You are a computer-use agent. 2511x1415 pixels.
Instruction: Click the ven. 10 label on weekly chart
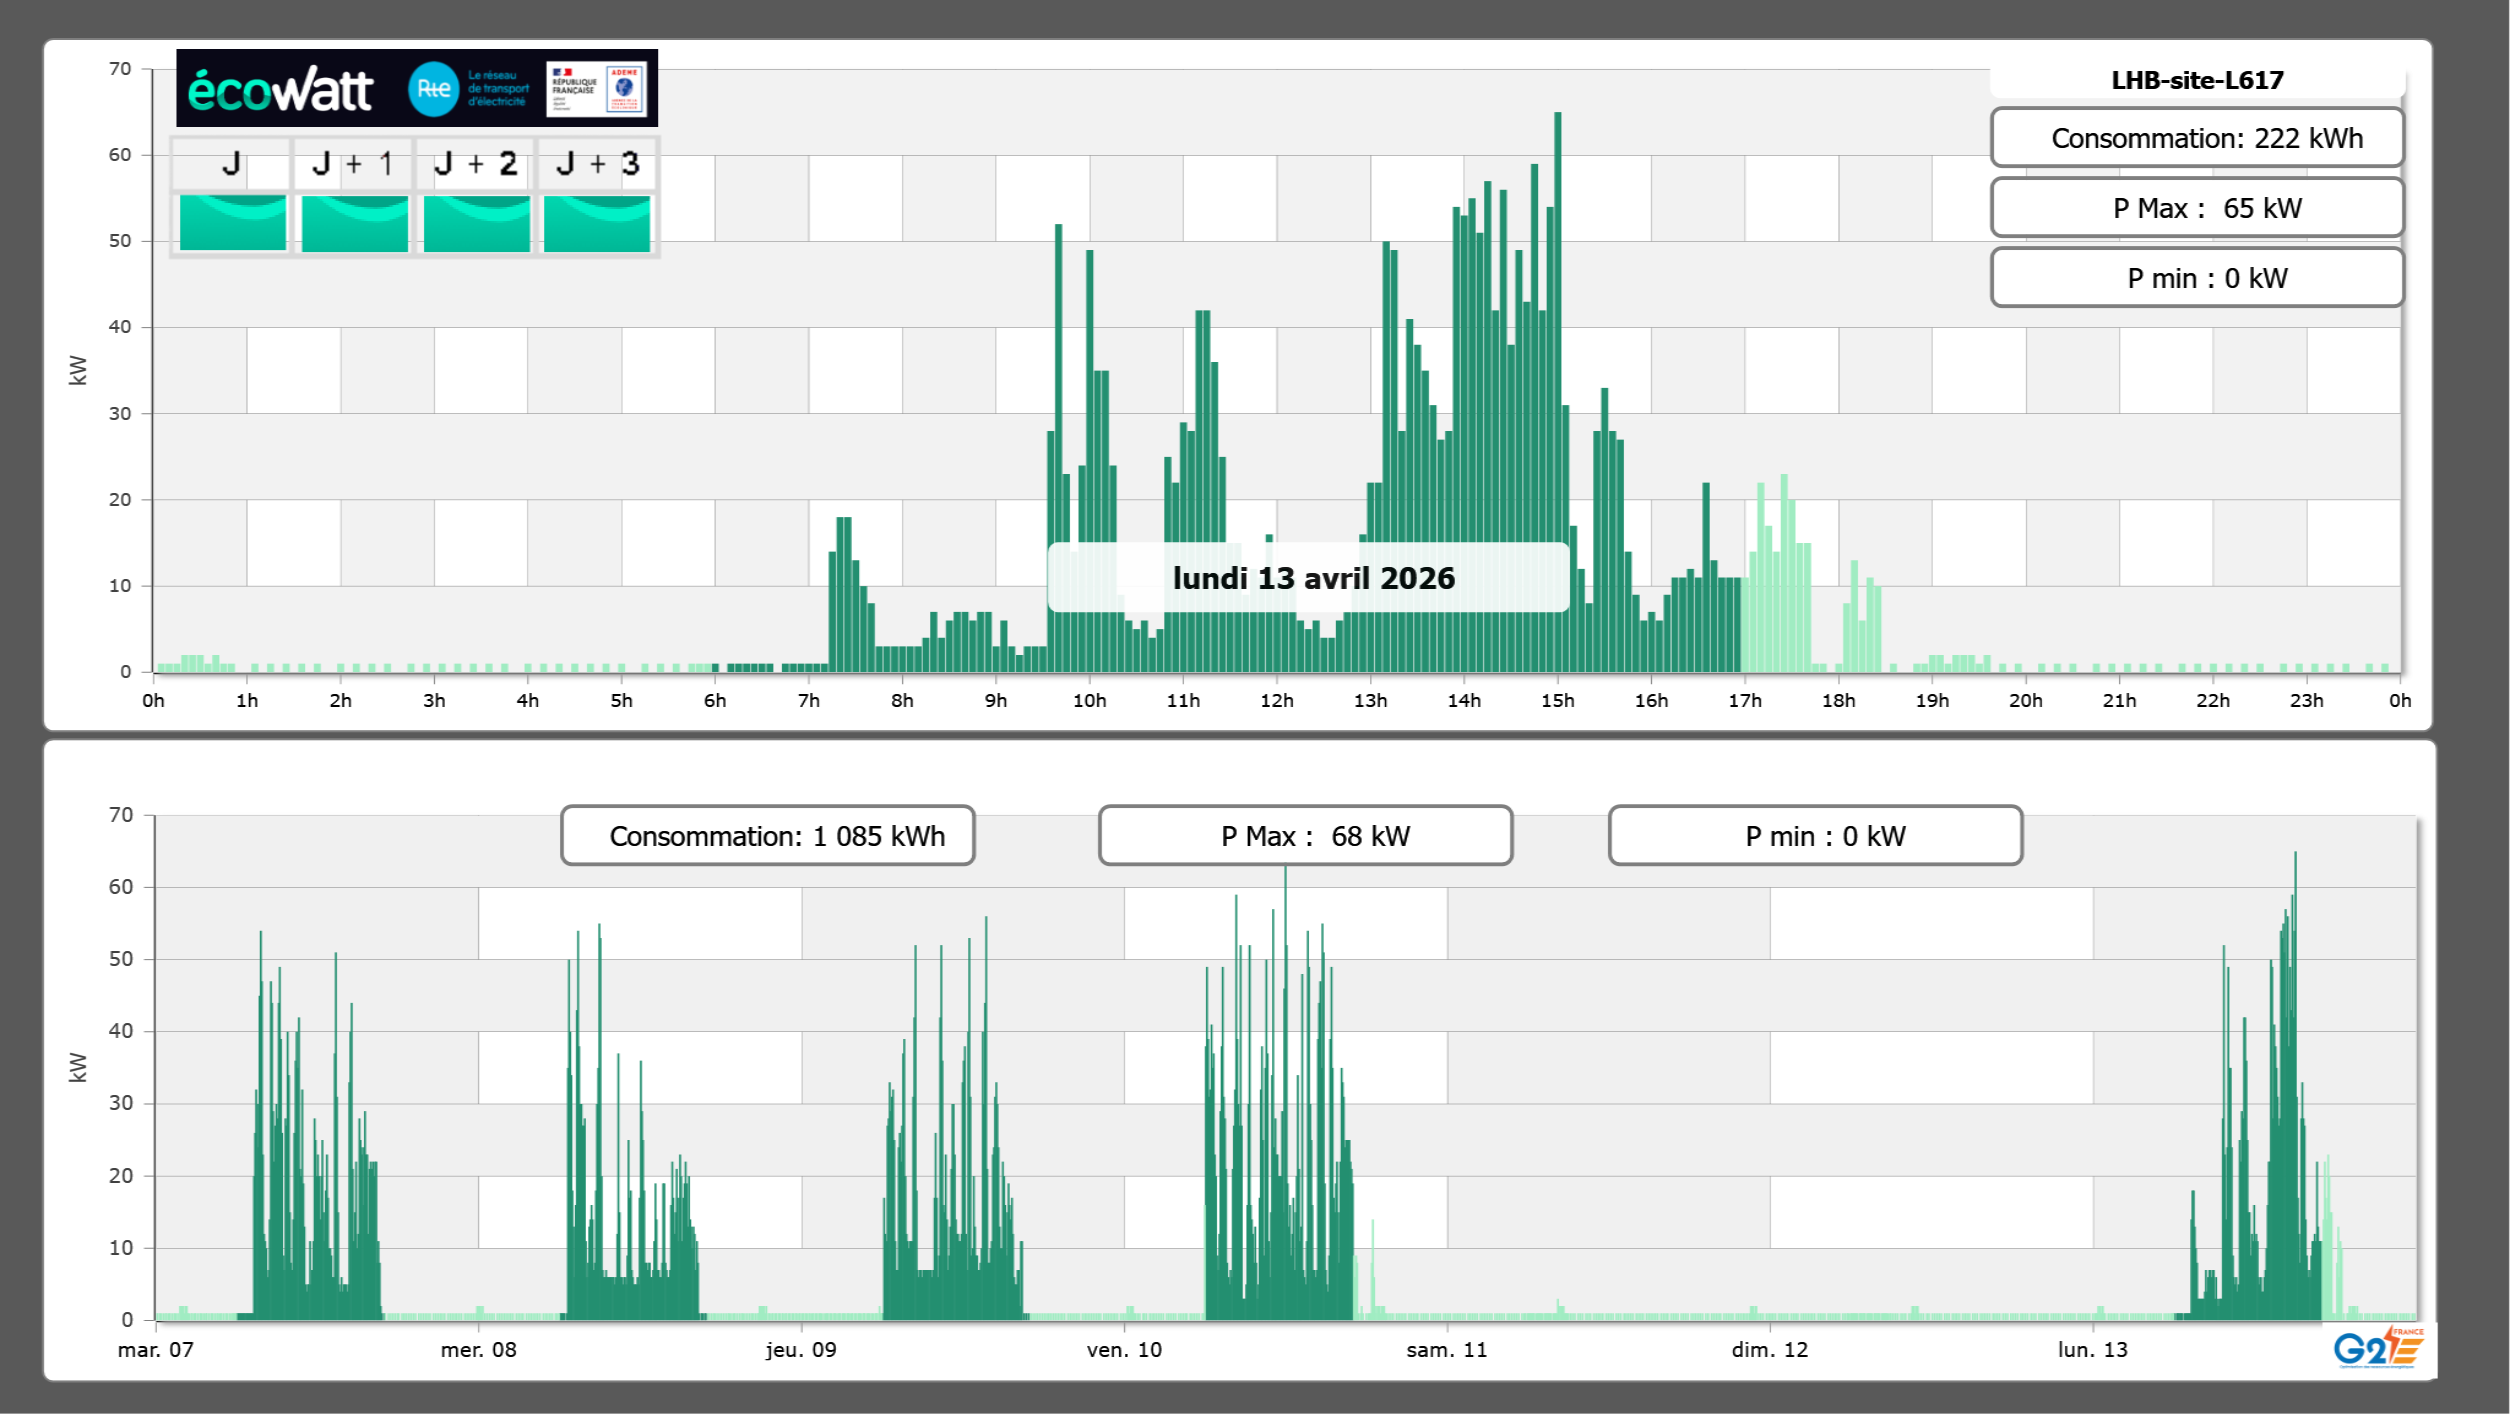point(1124,1349)
